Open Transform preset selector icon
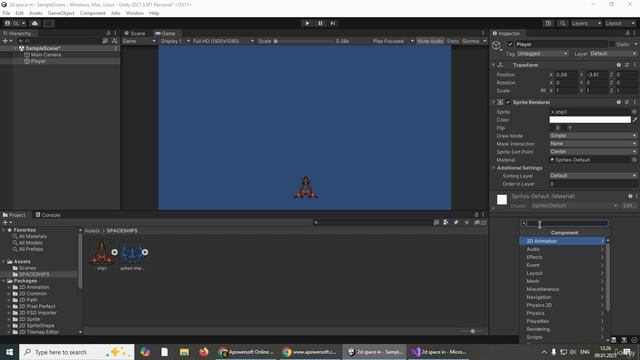 click(627, 65)
